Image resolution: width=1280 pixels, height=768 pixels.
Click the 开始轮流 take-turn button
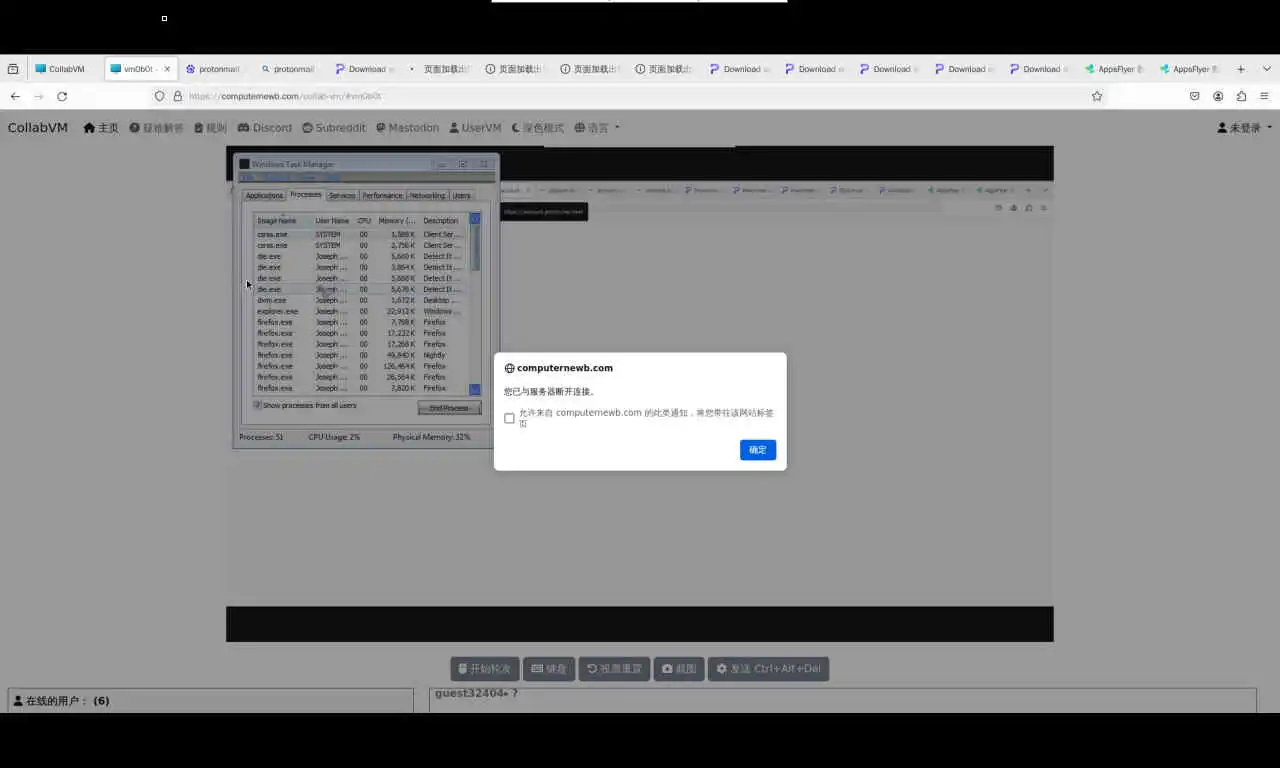[x=485, y=669]
